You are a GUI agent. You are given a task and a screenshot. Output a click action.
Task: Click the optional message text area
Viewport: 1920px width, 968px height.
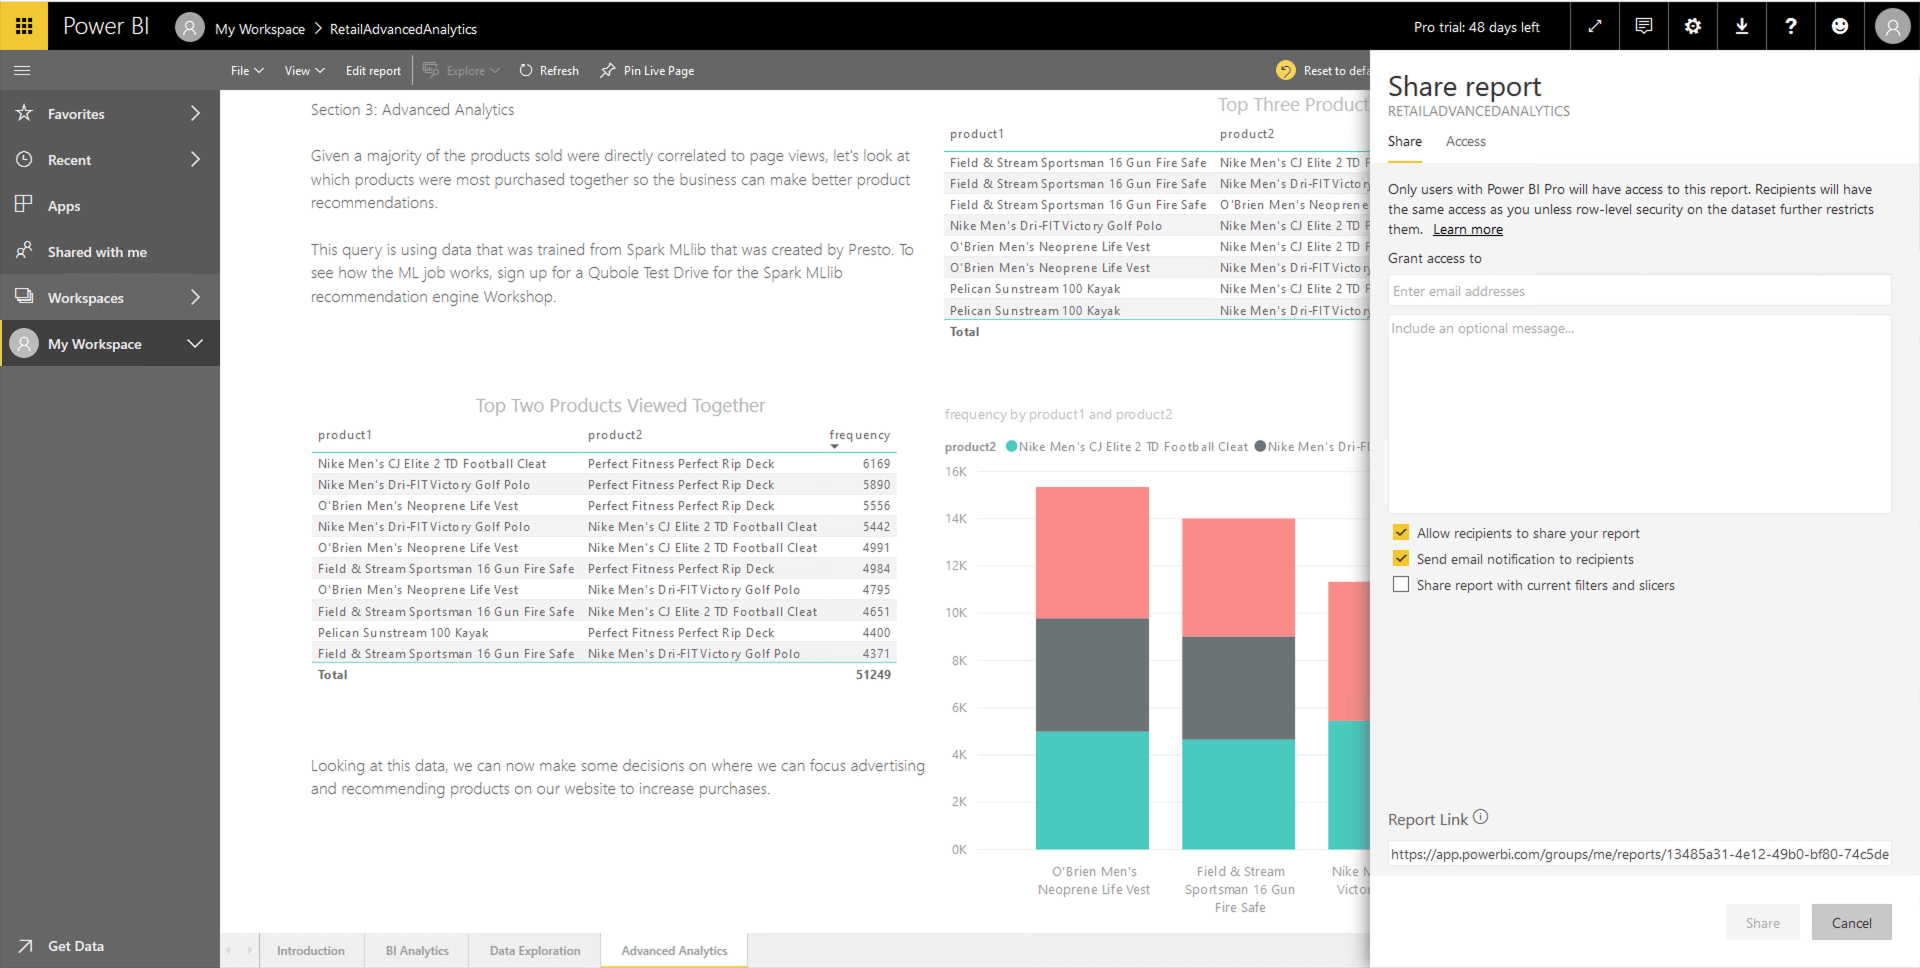(x=1639, y=413)
